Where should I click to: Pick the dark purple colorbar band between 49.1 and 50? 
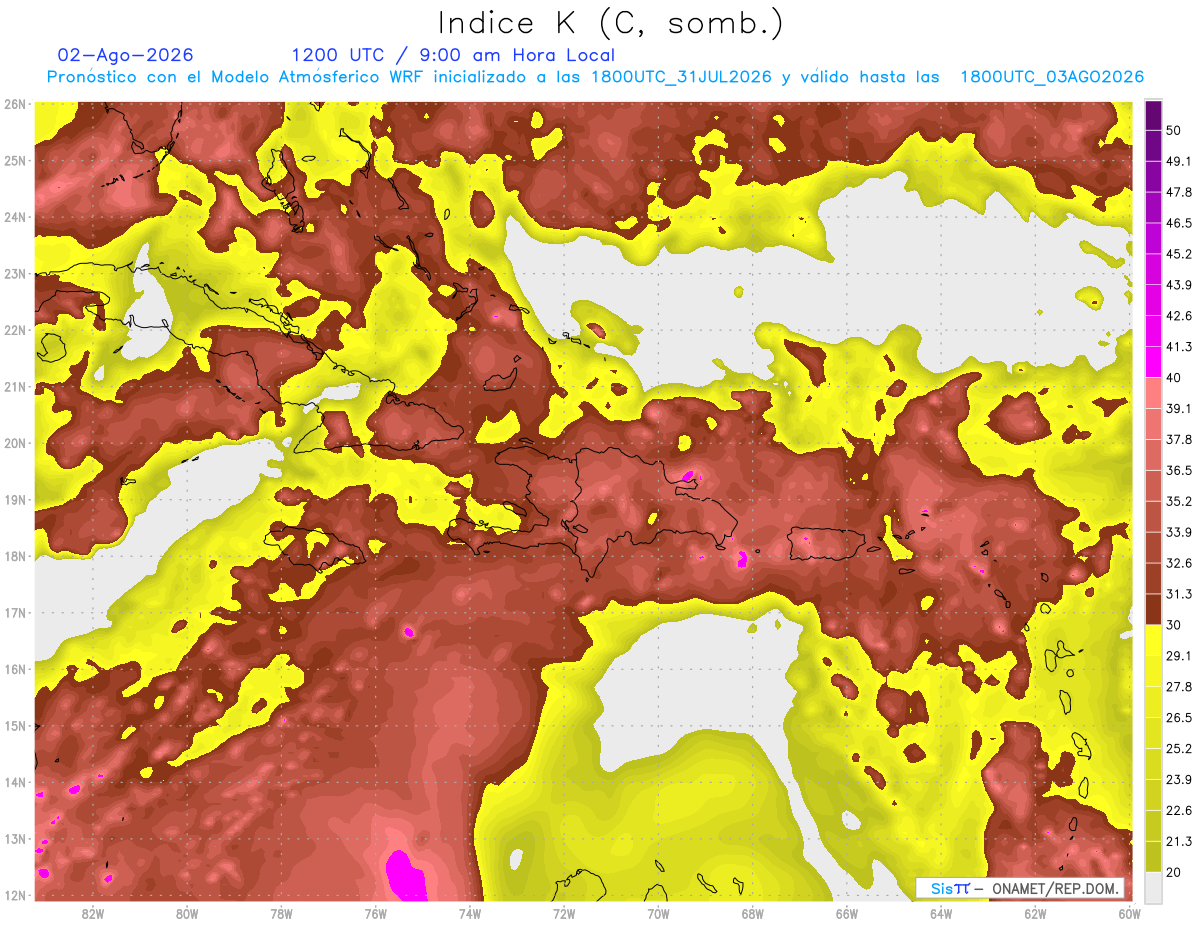tap(1153, 146)
